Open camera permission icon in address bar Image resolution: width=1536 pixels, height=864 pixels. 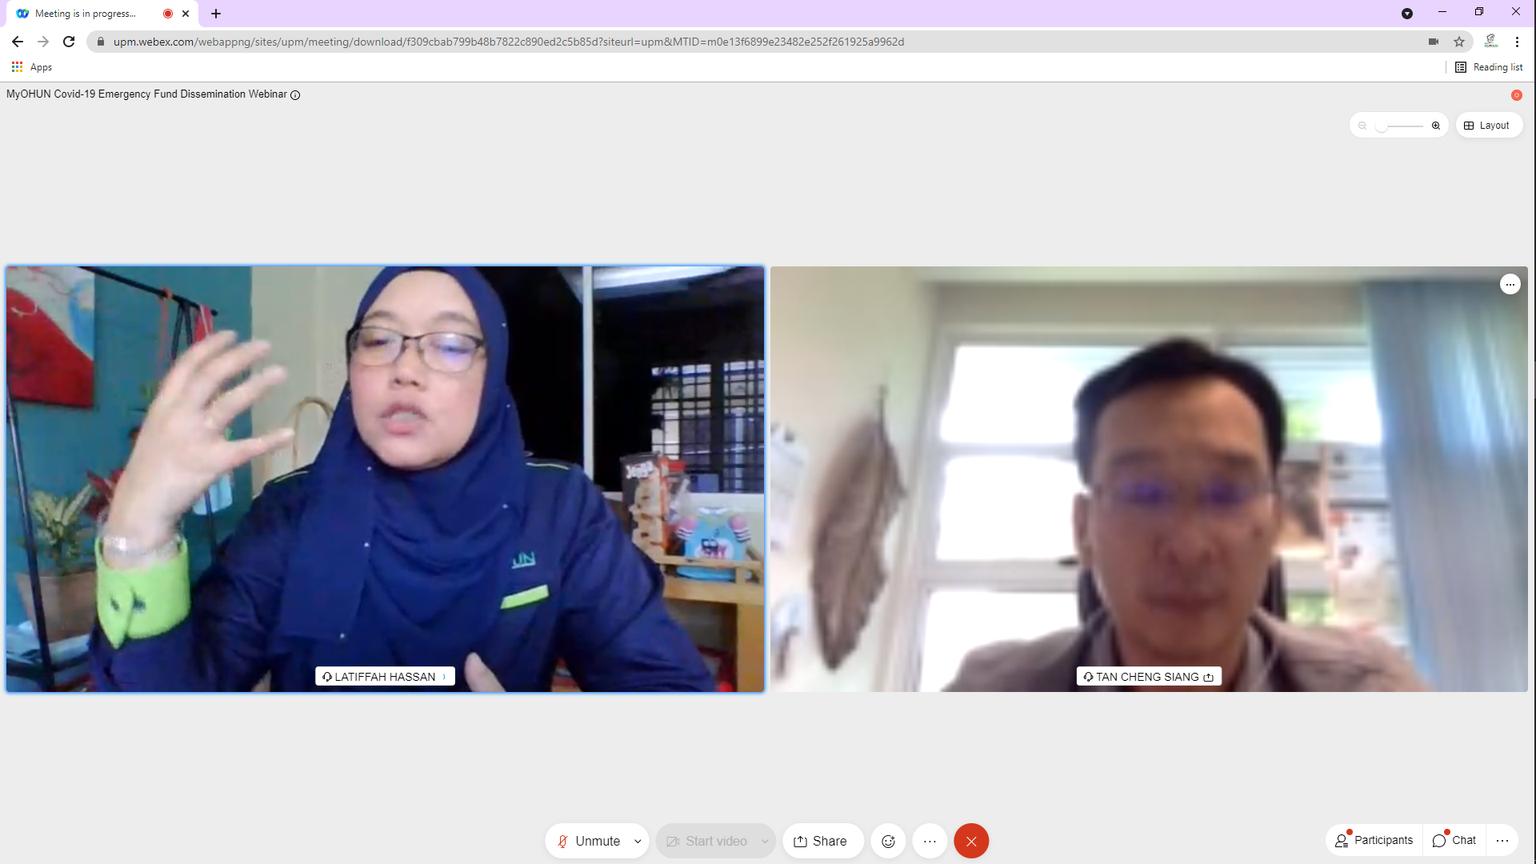coord(1433,42)
